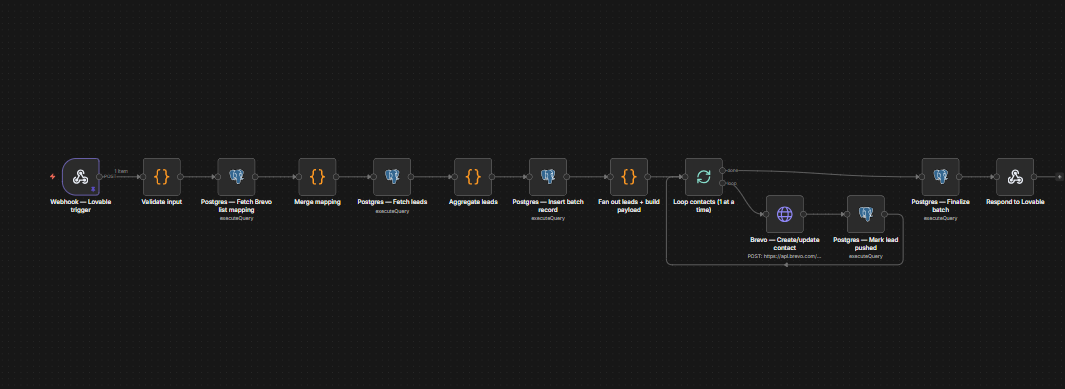This screenshot has height=389, width=1065.
Task: Open Postgres — Mark lead pushed node icon
Action: (x=866, y=214)
